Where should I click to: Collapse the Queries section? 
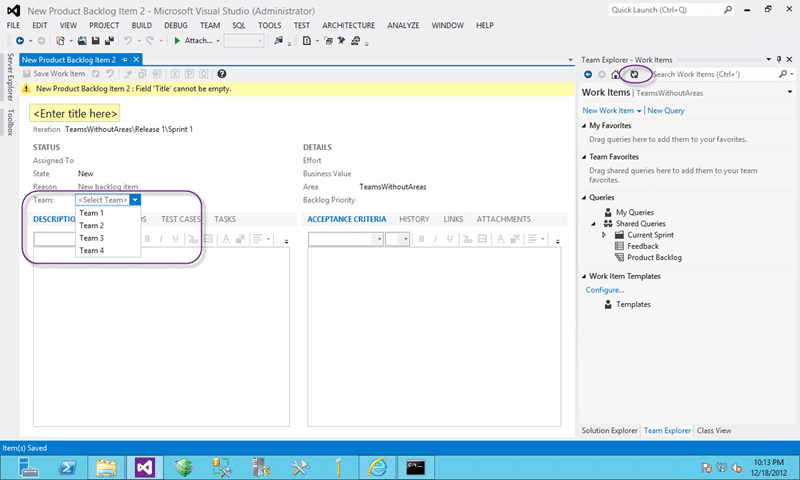(x=584, y=197)
